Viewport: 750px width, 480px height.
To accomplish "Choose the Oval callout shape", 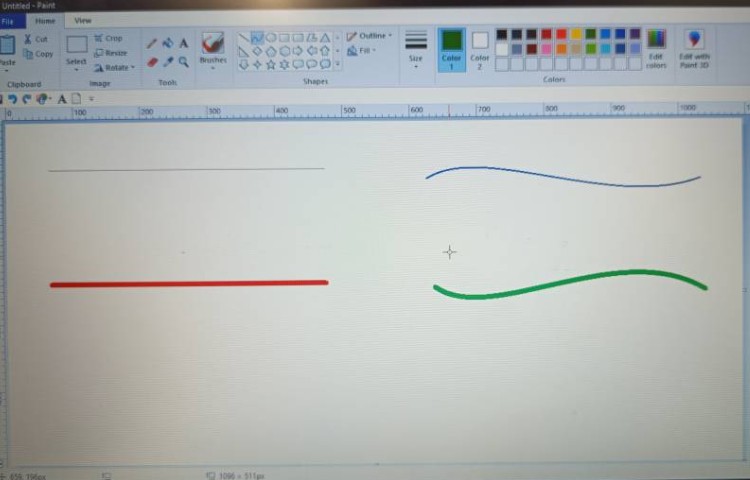I will tap(311, 64).
